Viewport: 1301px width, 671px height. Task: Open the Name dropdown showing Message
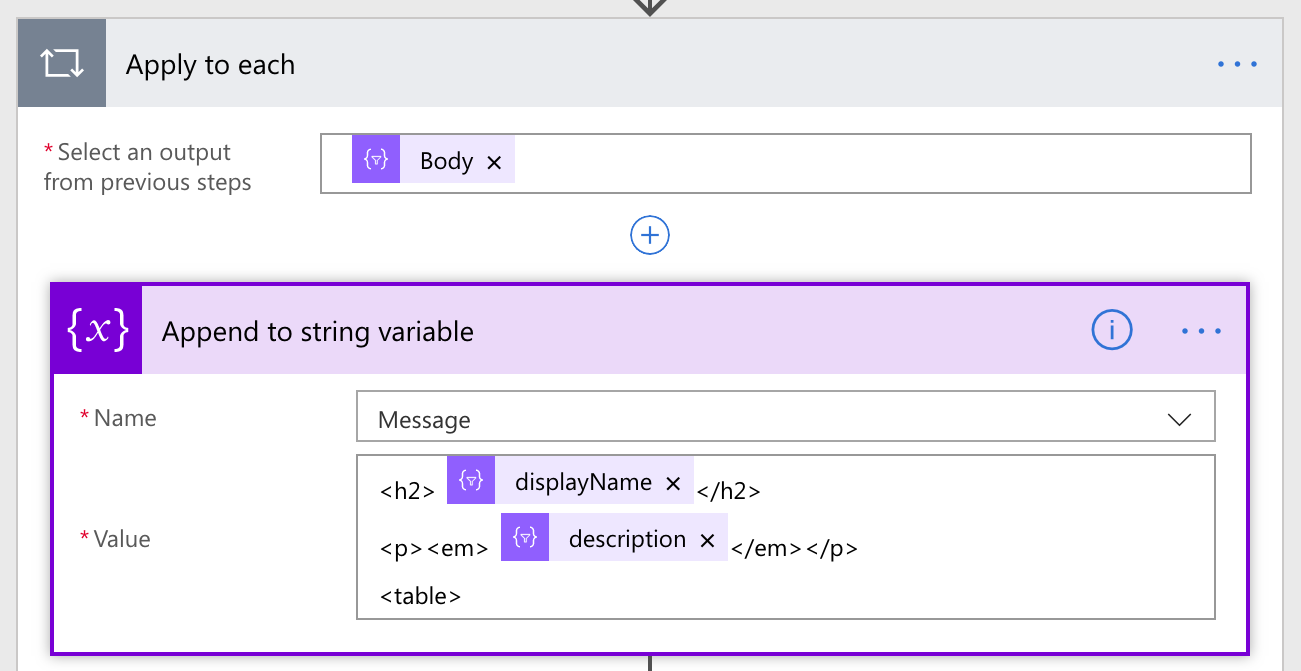click(x=770, y=420)
